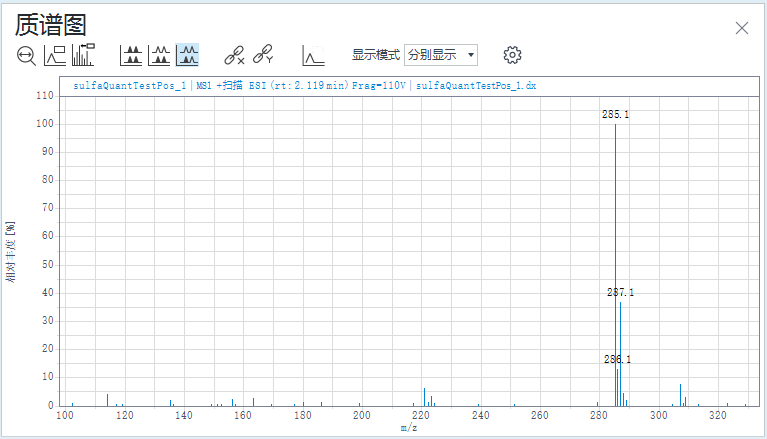The height and width of the screenshot is (439, 767).
Task: Click the 显示模式 label text
Action: click(376, 55)
